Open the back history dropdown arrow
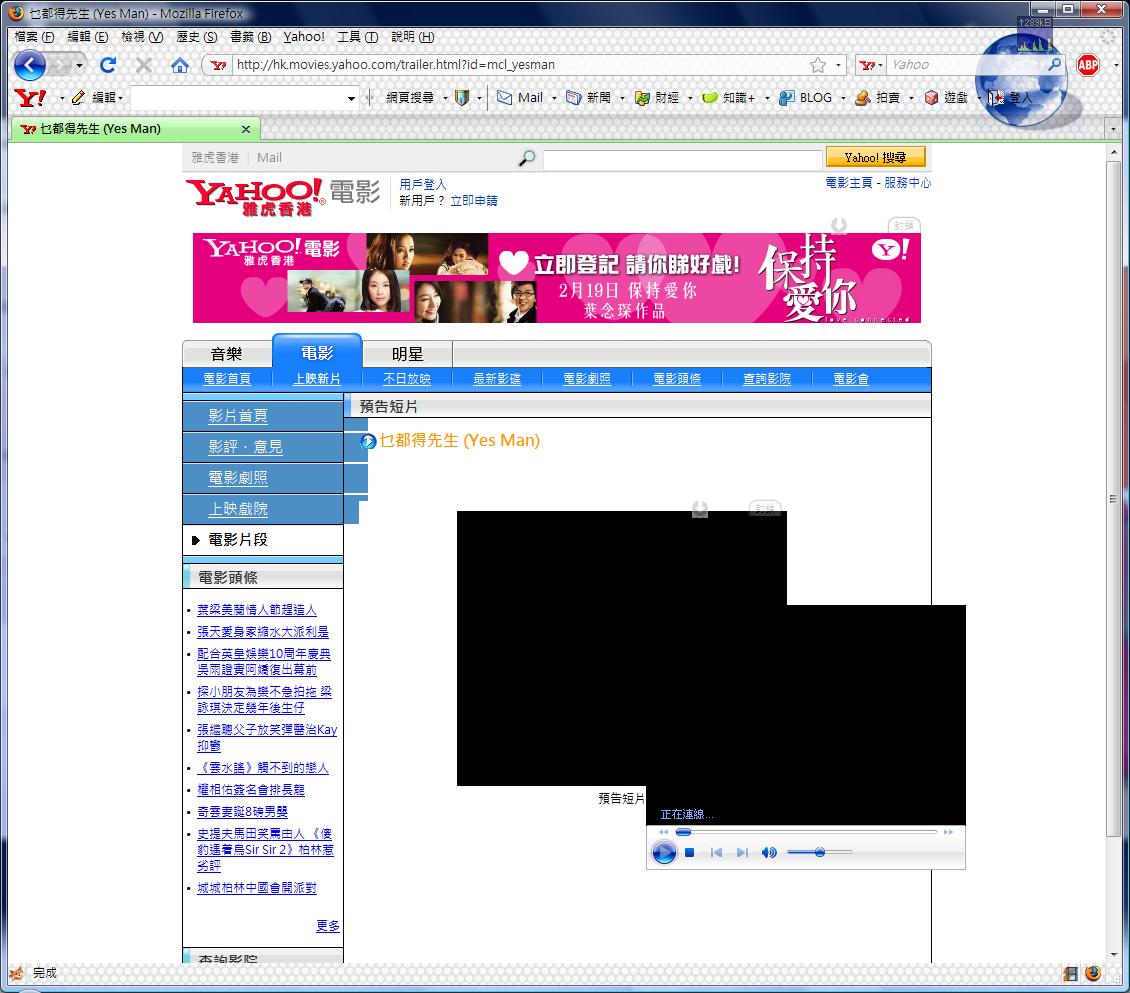Image resolution: width=1130 pixels, height=993 pixels. tap(79, 66)
